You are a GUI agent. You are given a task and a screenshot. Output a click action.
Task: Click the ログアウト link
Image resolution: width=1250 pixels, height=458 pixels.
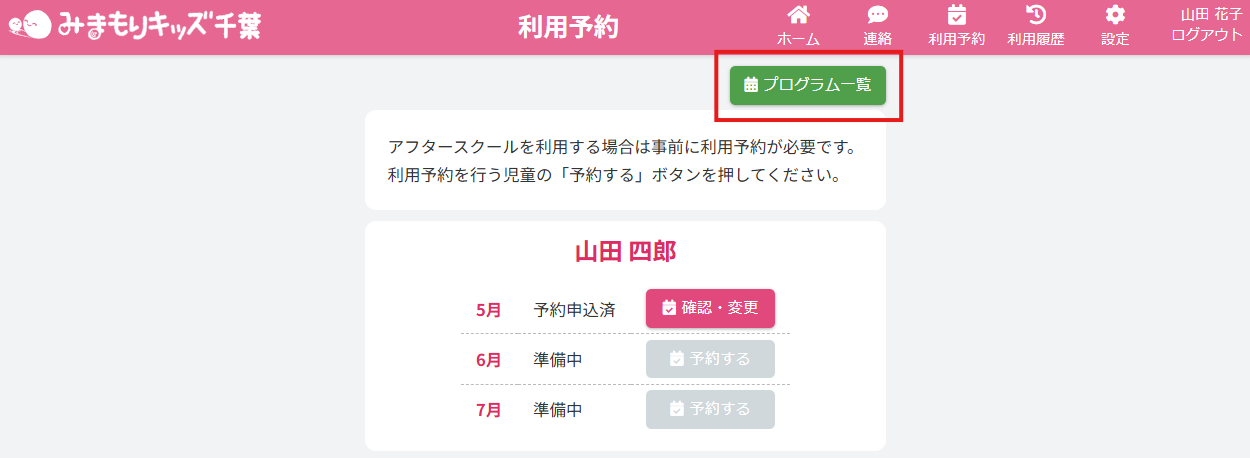(1206, 34)
